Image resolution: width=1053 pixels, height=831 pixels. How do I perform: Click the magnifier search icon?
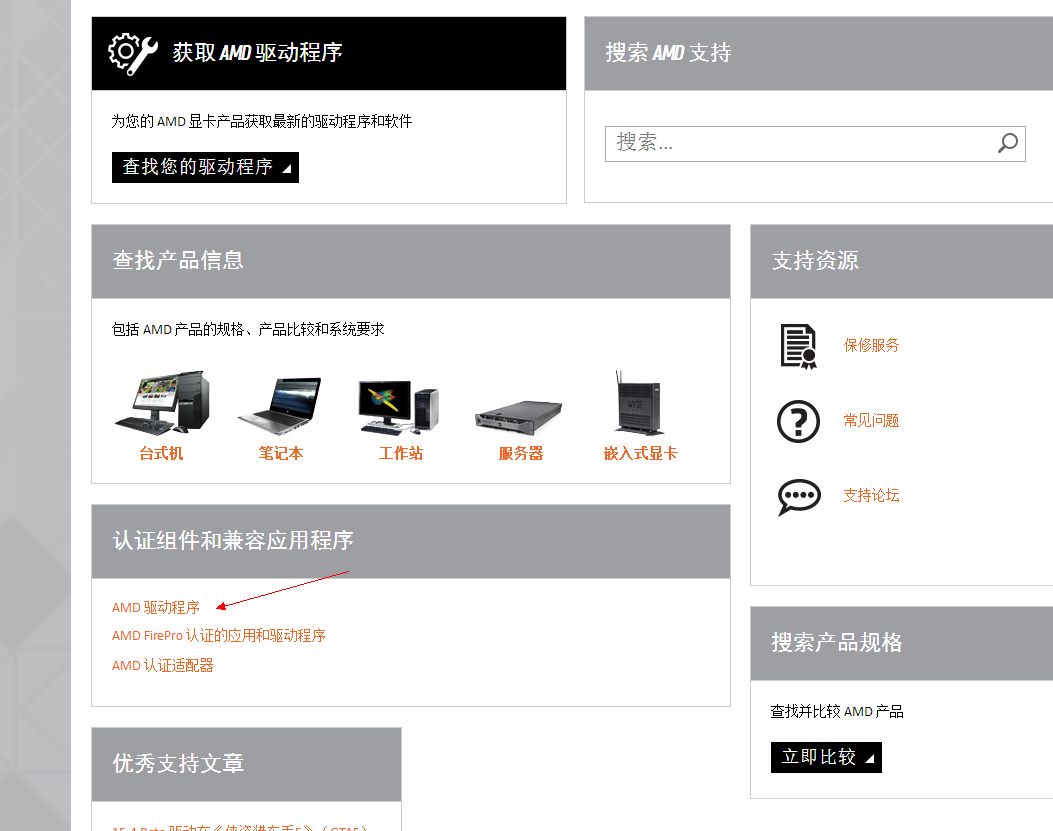click(1007, 142)
